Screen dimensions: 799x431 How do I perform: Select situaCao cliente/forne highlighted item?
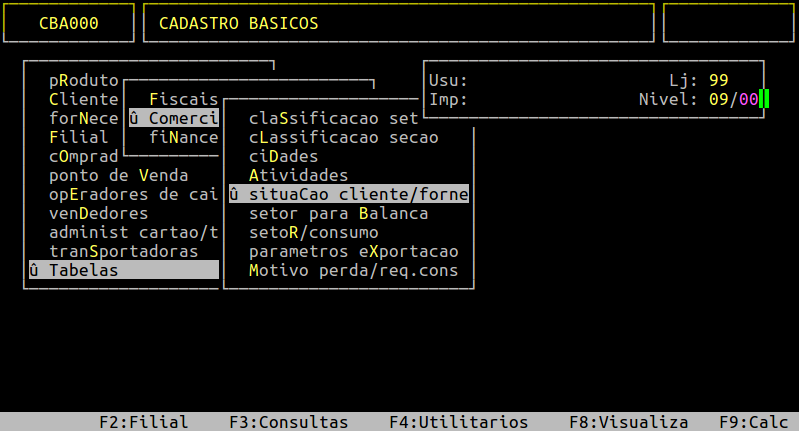click(x=349, y=194)
